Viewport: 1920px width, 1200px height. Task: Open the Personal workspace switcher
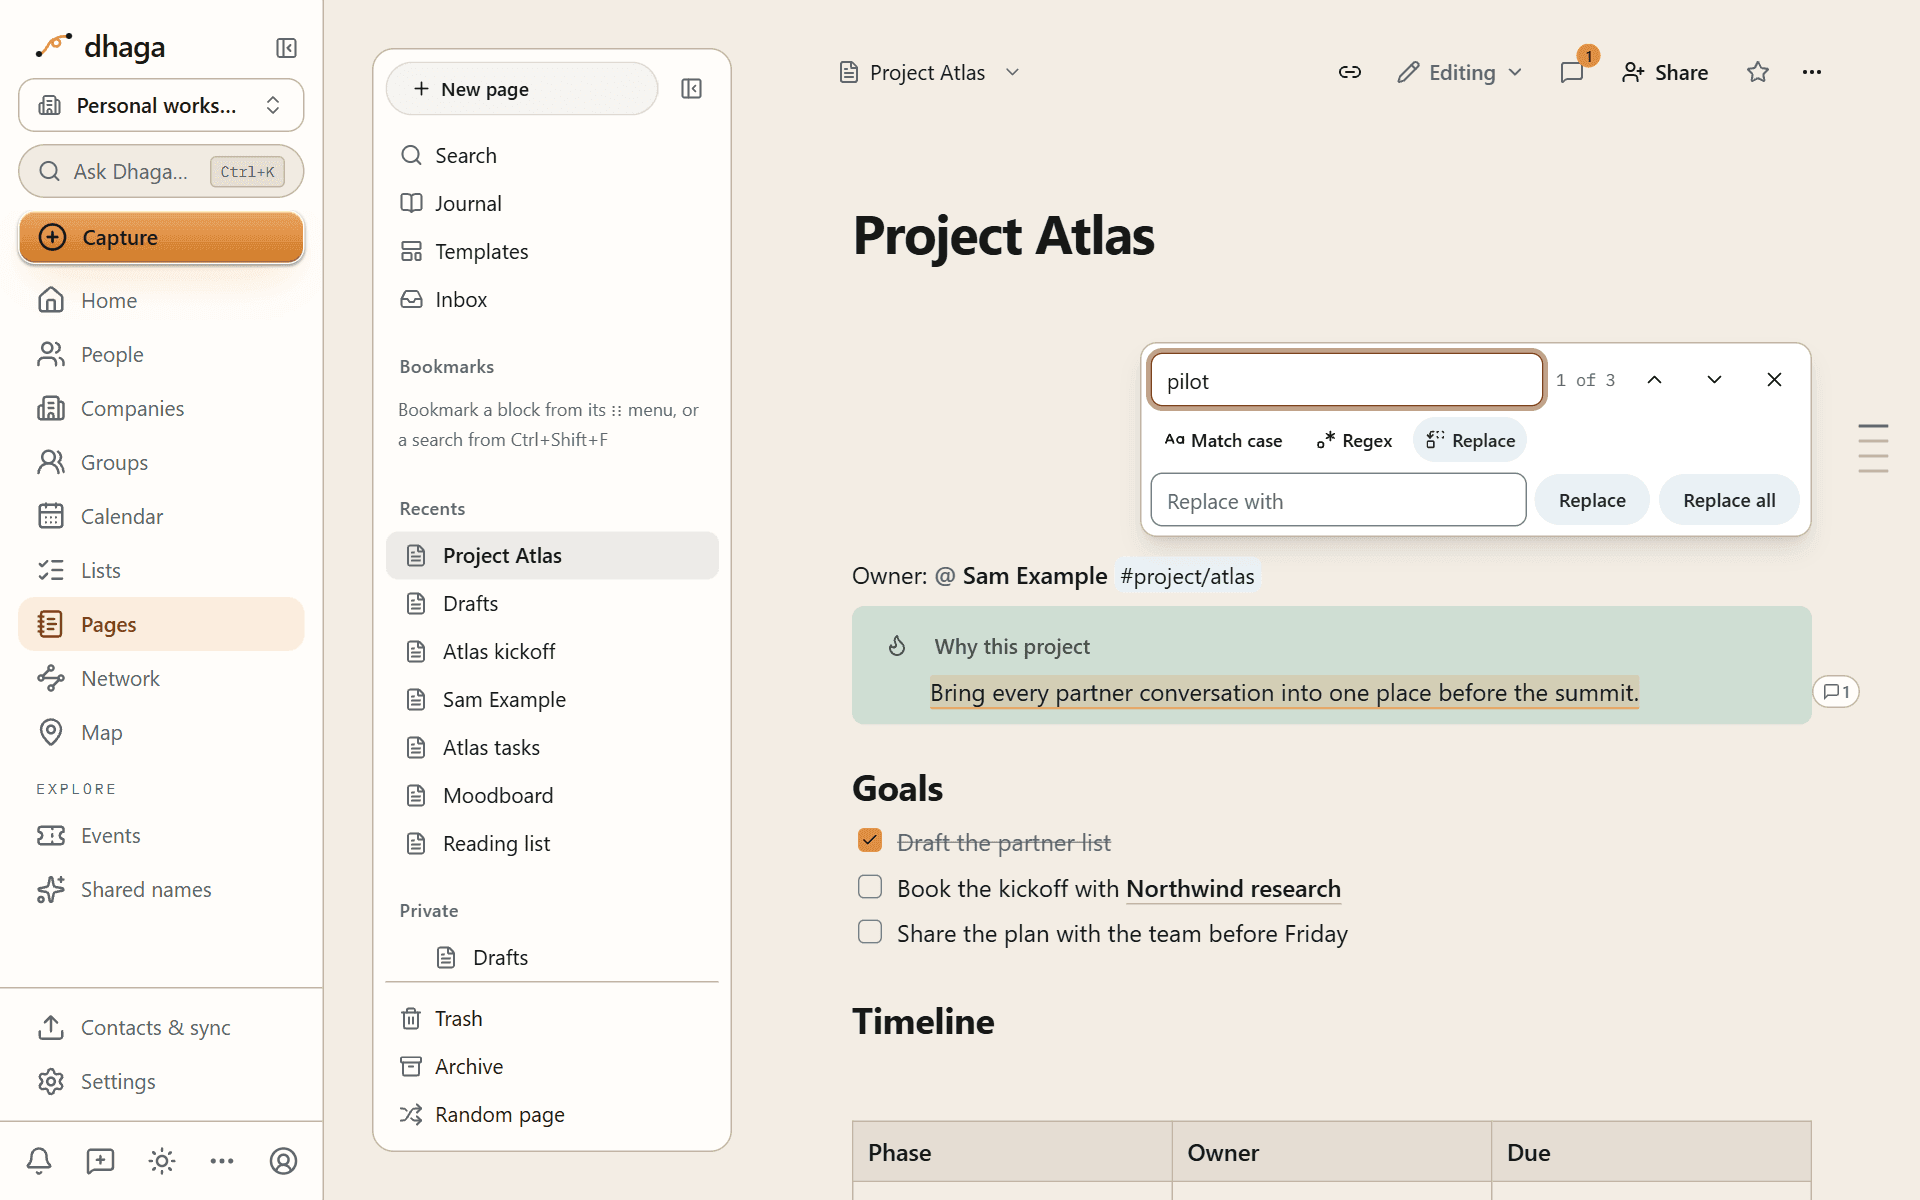[161, 105]
